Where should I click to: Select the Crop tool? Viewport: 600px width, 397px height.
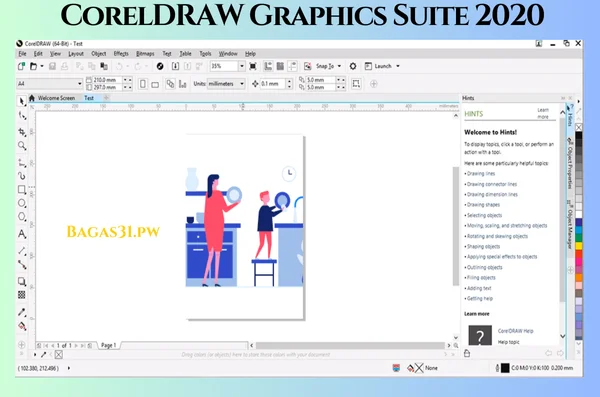click(22, 132)
